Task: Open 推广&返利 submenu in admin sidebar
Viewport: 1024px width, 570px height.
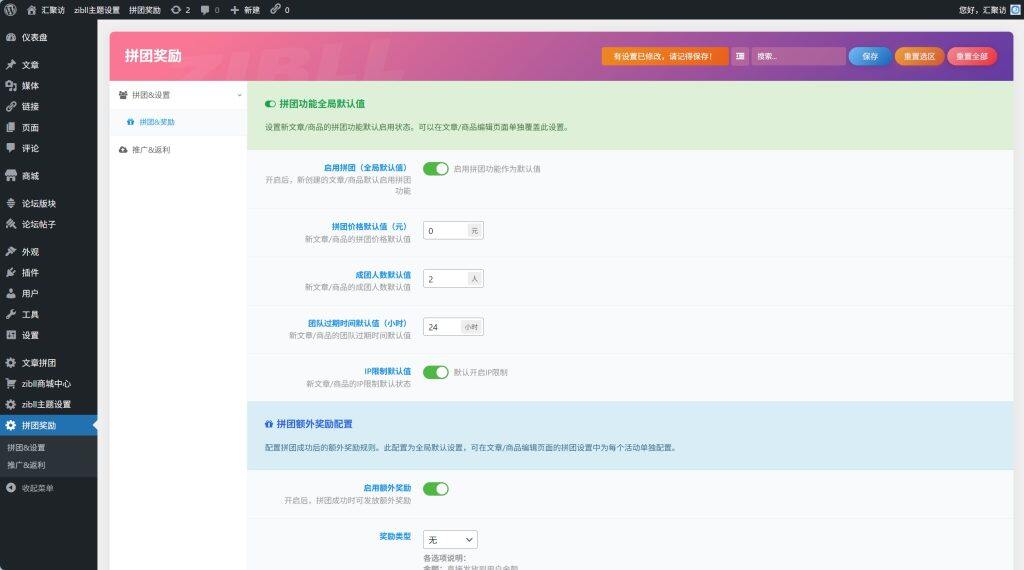Action: [x=26, y=465]
